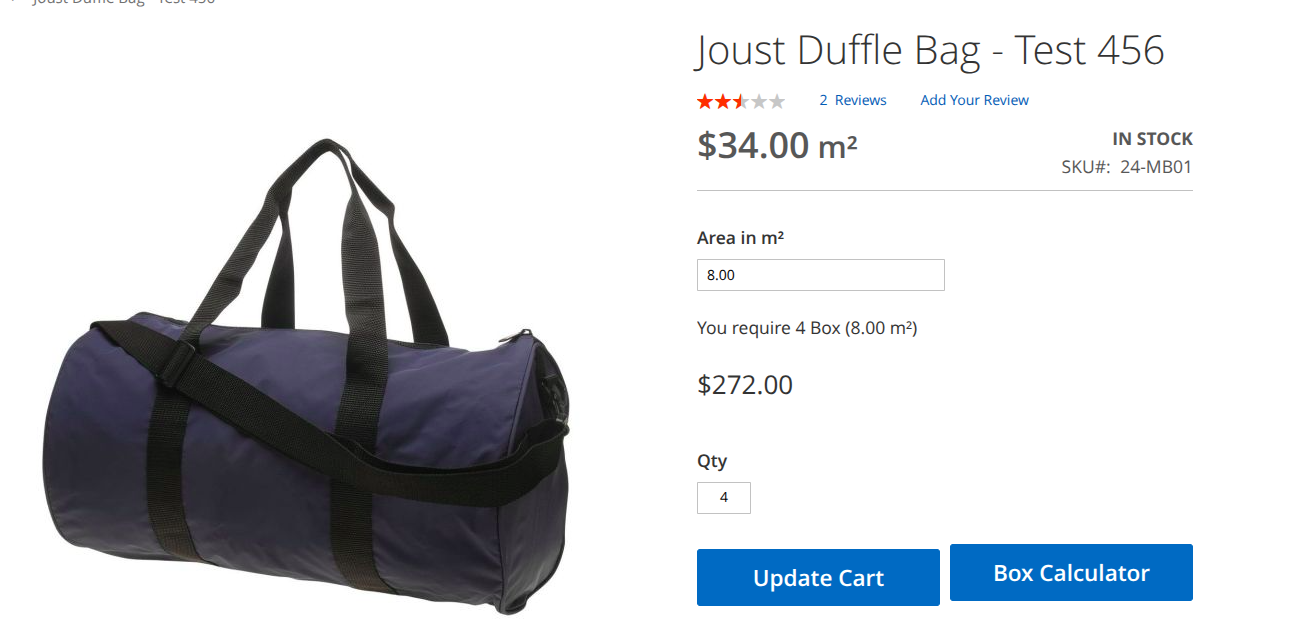Click the $34.00 m² unit price
Image resolution: width=1304 pixels, height=633 pixels.
(x=777, y=146)
